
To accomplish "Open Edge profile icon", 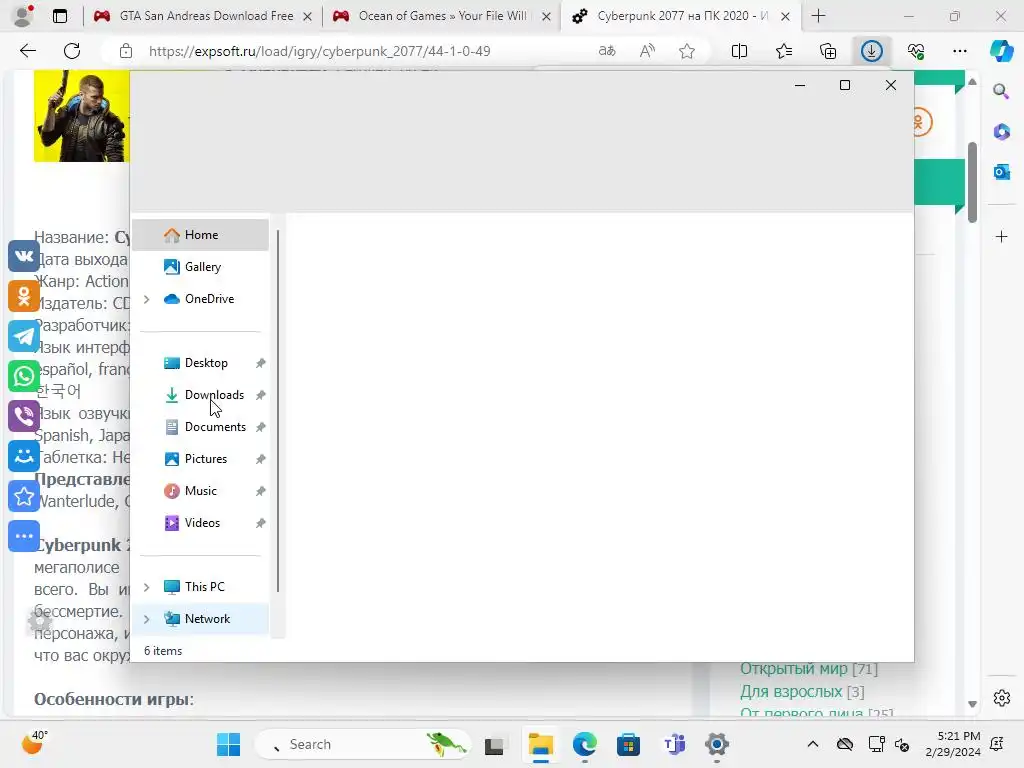I will [23, 16].
